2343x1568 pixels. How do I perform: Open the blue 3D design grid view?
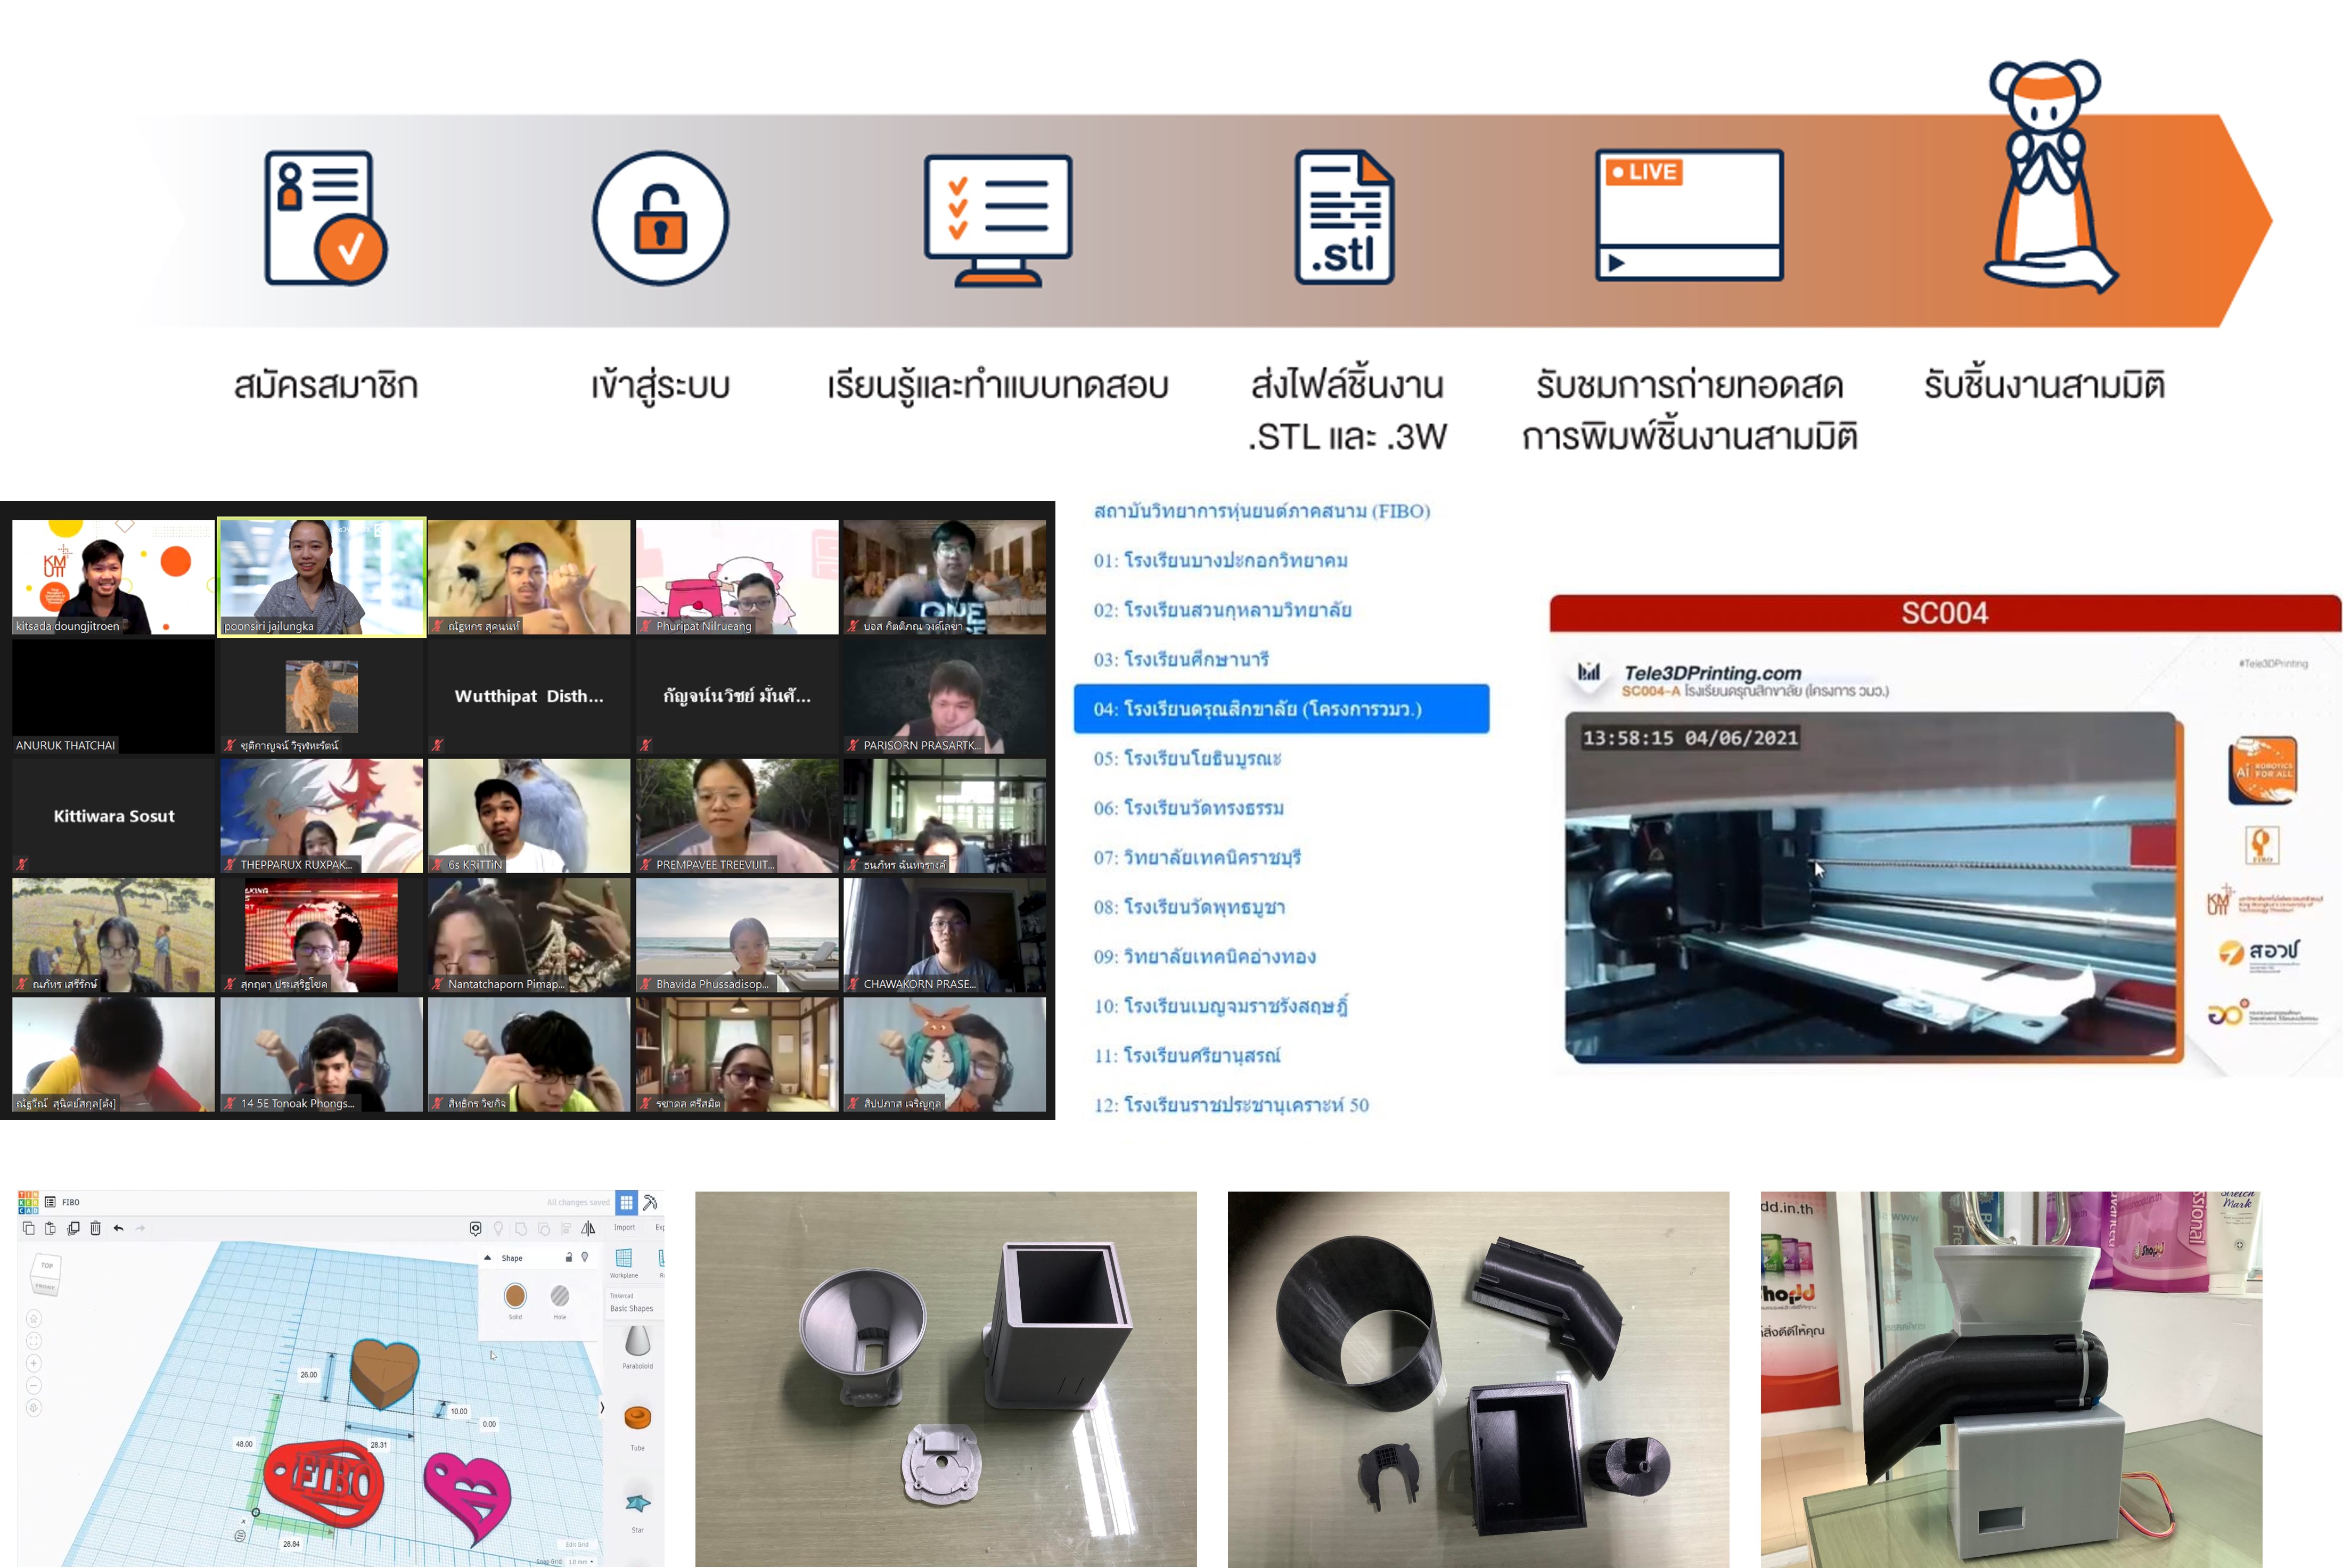click(x=626, y=1202)
